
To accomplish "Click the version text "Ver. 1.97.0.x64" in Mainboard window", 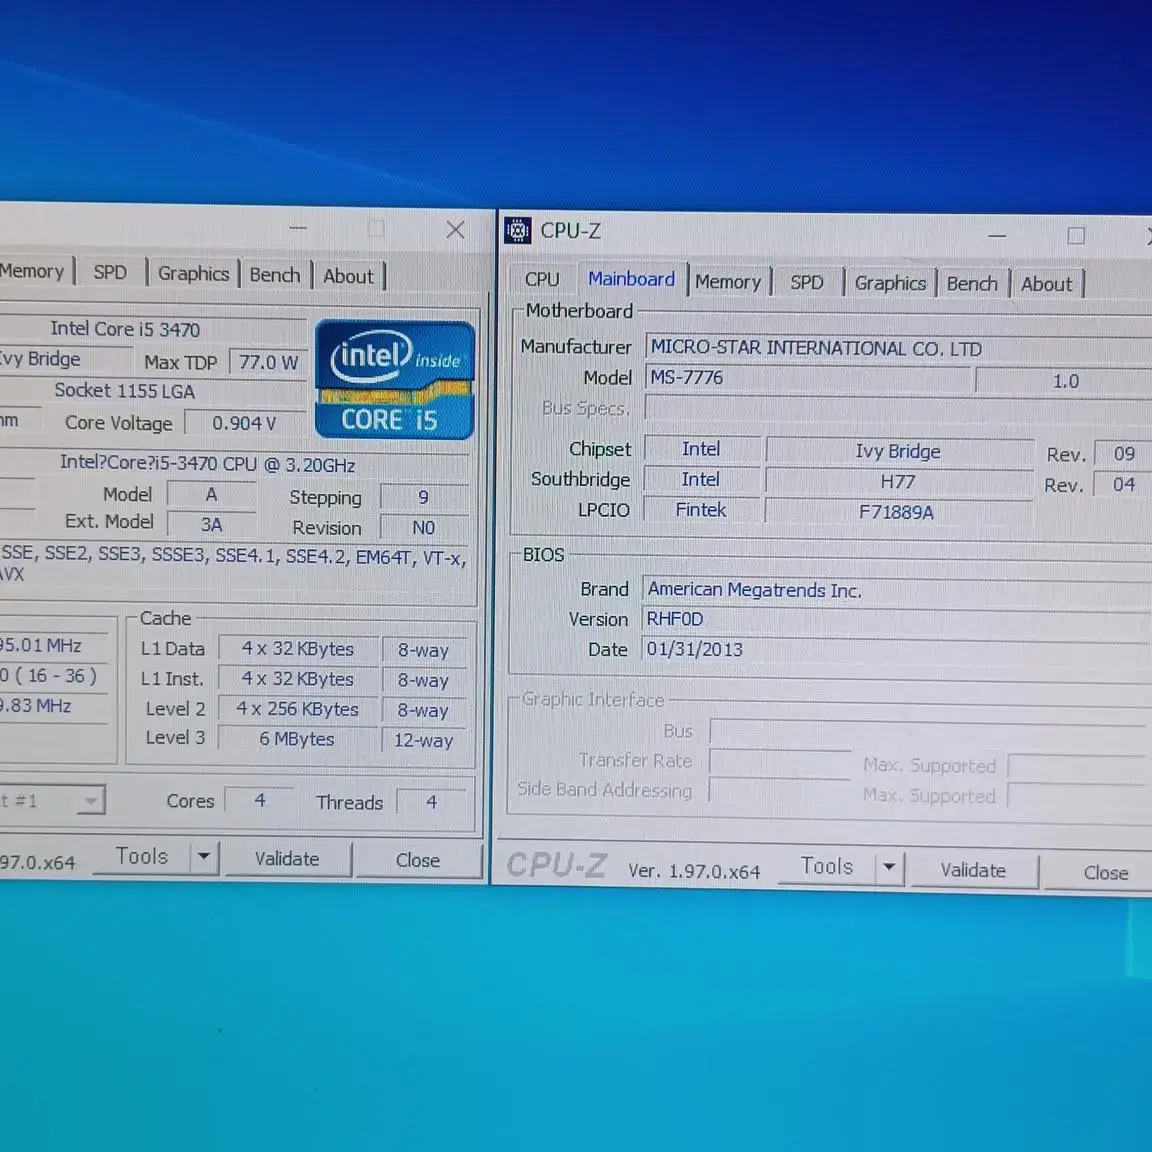I will click(694, 871).
